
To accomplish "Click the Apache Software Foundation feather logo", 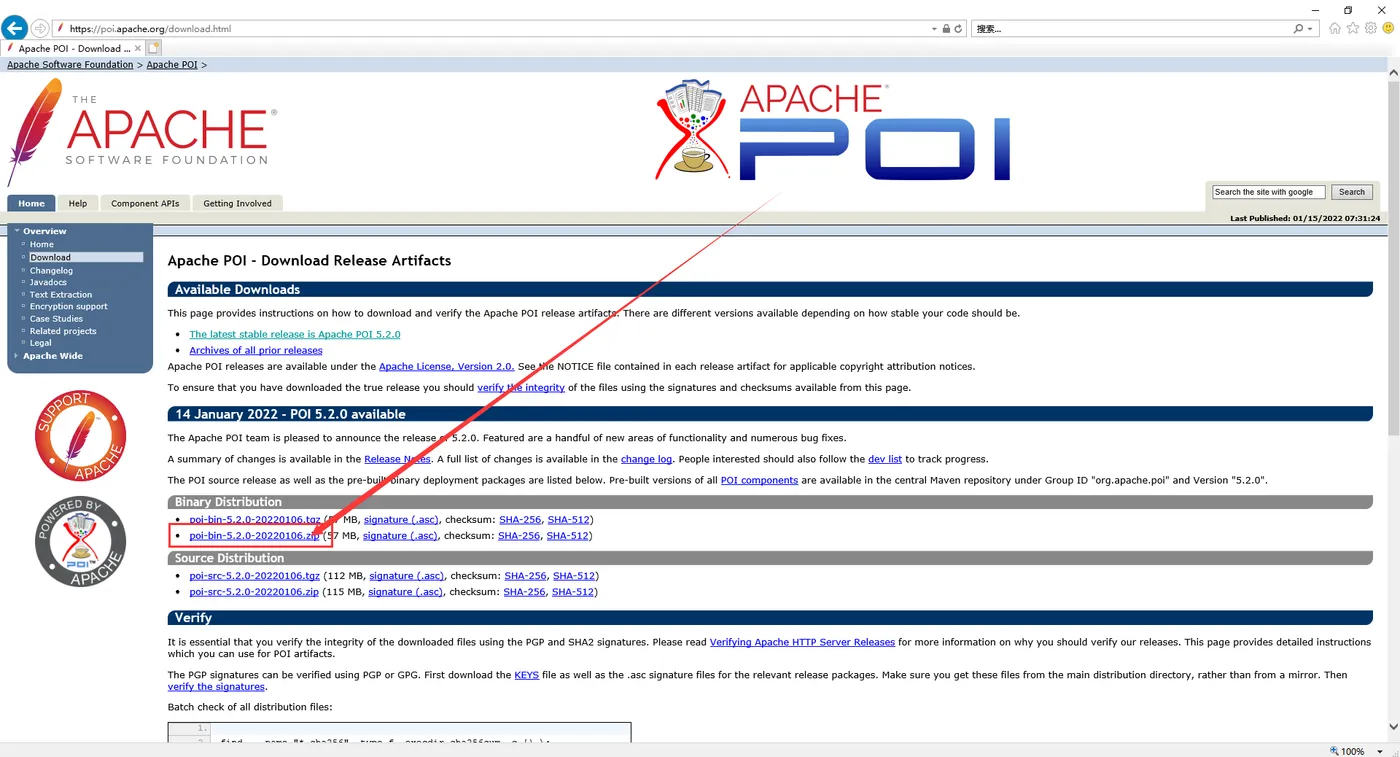I will pyautogui.click(x=141, y=131).
